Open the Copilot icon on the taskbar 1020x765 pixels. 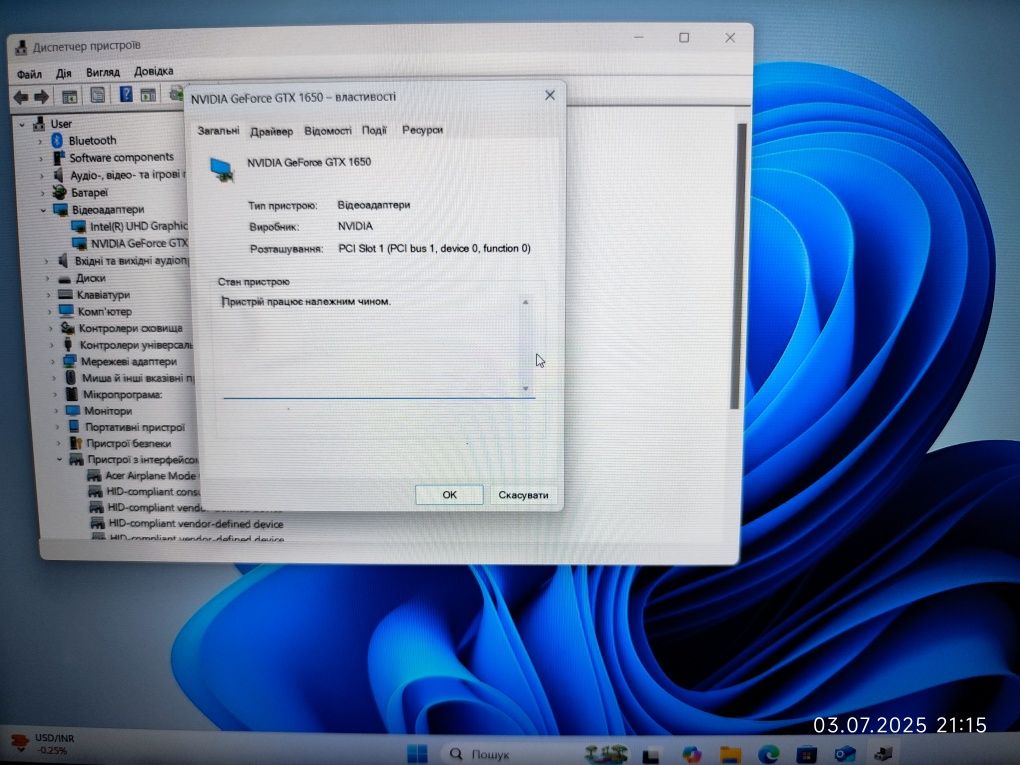click(692, 755)
